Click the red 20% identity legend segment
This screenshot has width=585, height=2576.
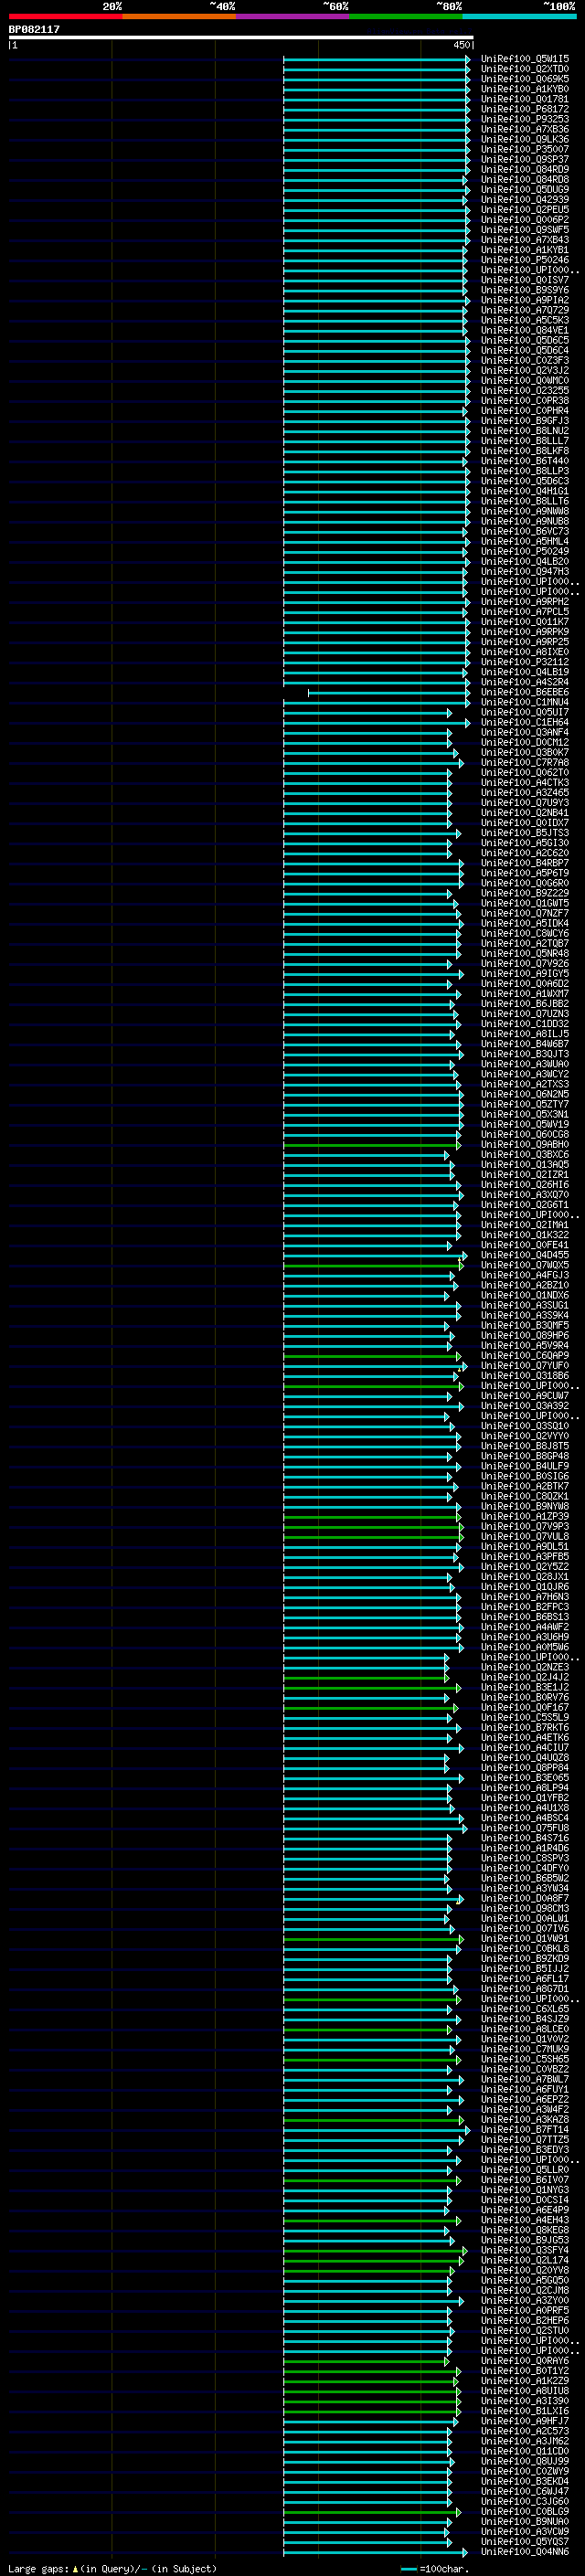click(65, 16)
